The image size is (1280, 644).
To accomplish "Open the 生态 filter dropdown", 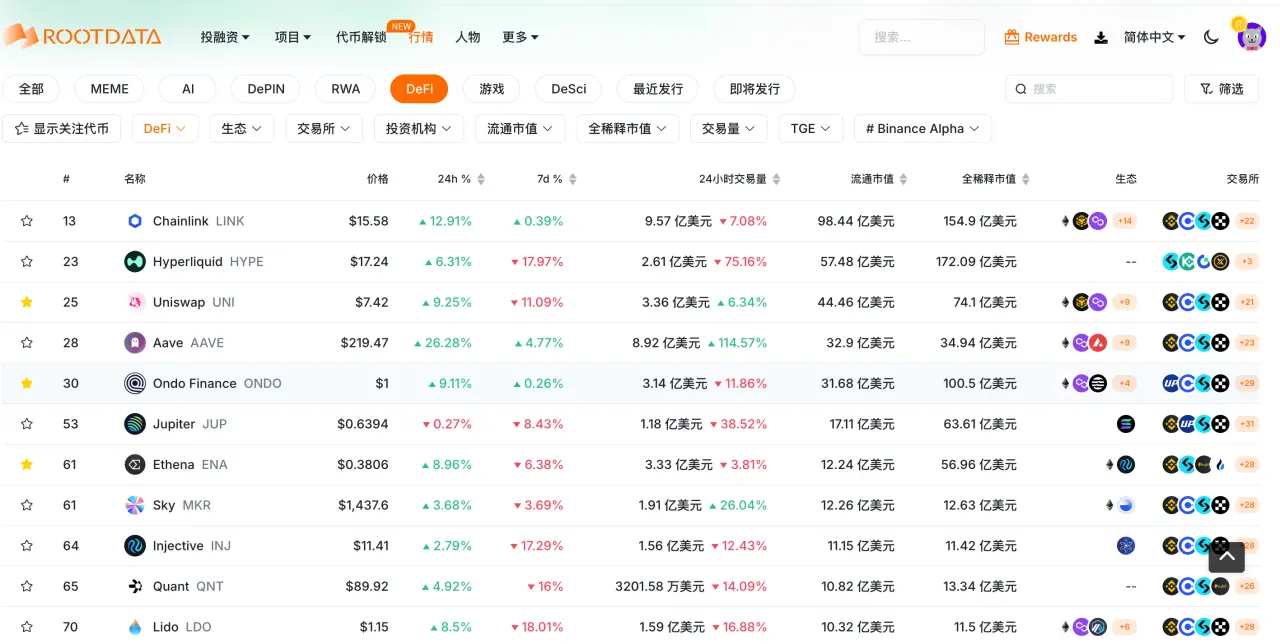I will tap(241, 129).
